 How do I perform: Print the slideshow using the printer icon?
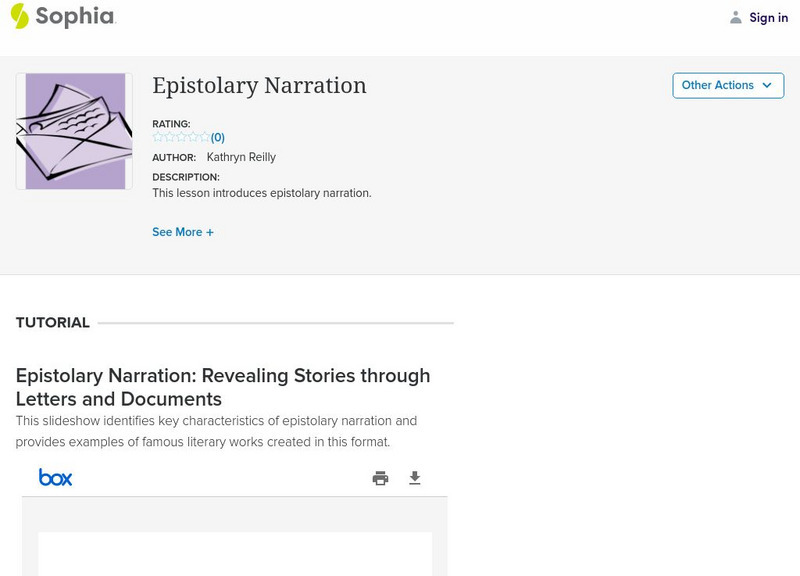tap(380, 478)
